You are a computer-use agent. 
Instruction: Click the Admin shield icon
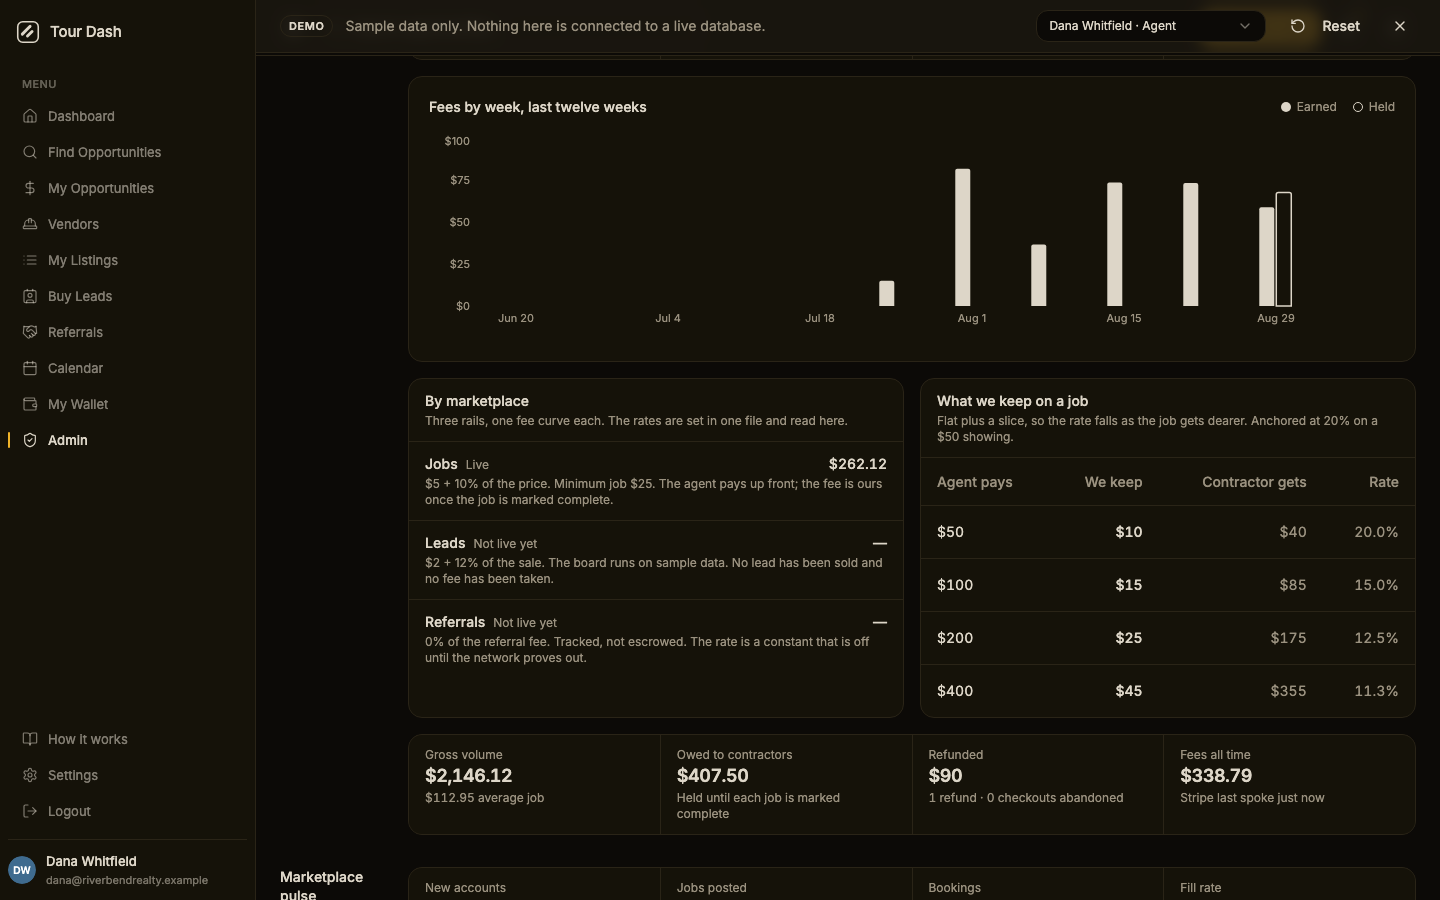click(30, 440)
